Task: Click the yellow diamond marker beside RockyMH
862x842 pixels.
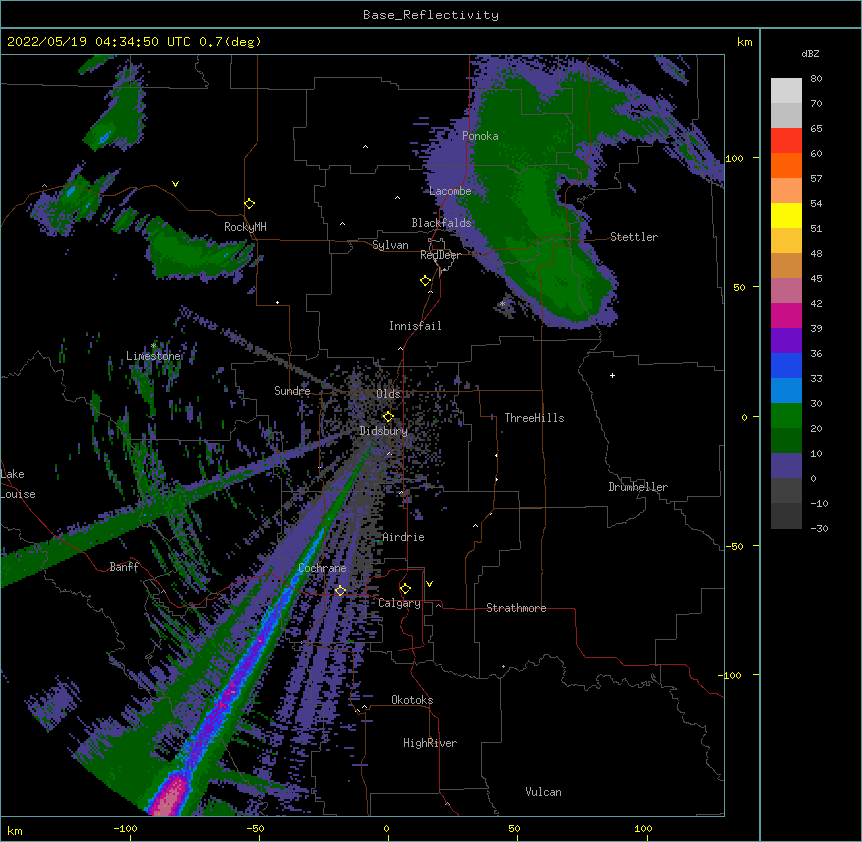Action: (x=249, y=204)
